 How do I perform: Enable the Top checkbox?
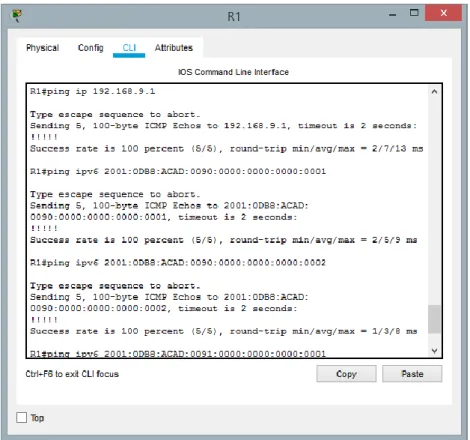pos(22,418)
